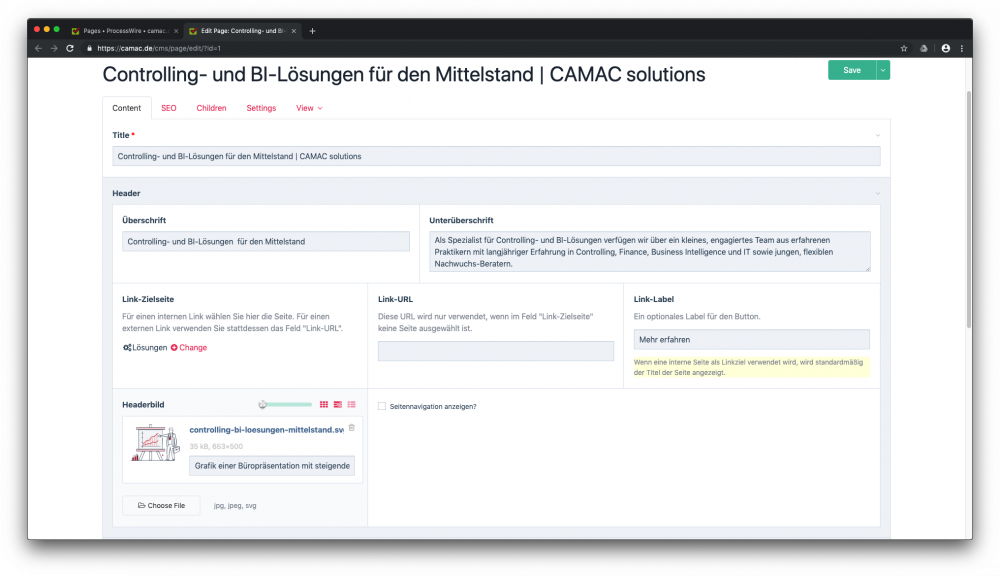Image resolution: width=1000 pixels, height=576 pixels.
Task: Switch image view to grid mode
Action: coord(324,404)
